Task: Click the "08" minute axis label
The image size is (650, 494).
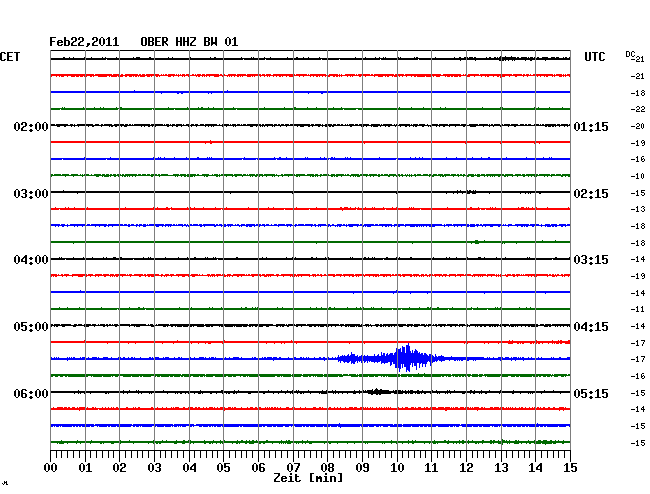Action: (x=327, y=468)
